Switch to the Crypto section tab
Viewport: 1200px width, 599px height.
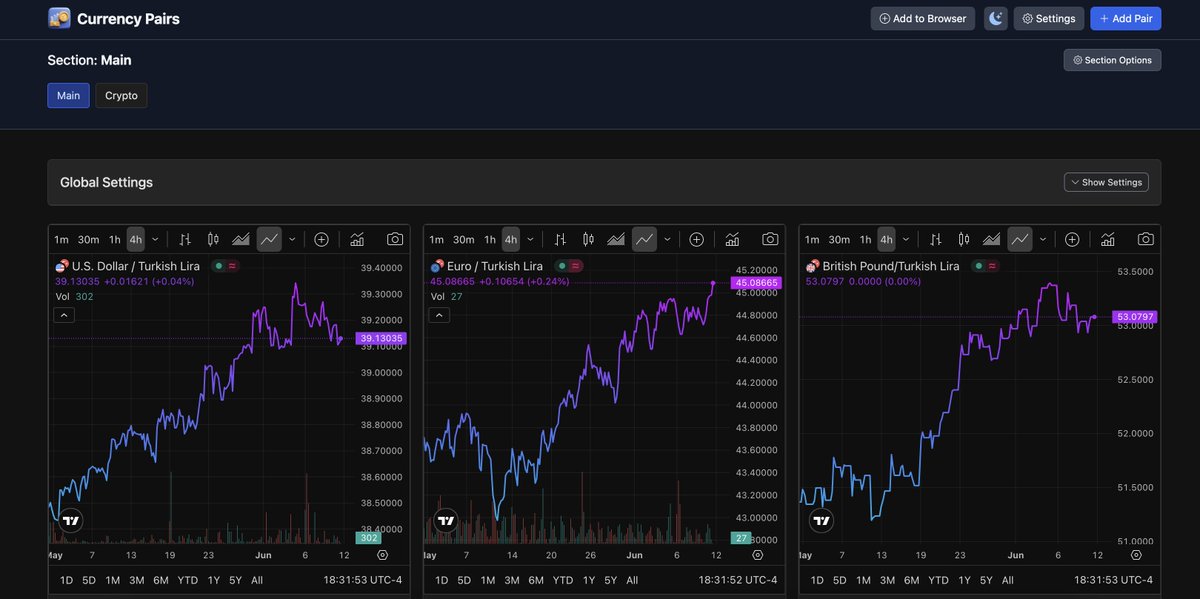click(x=121, y=96)
